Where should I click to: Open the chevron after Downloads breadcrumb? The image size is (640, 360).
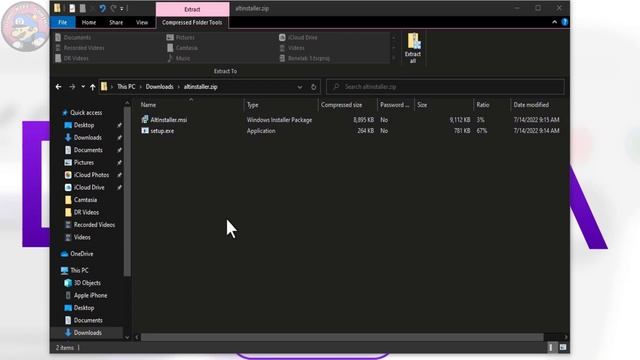tap(179, 87)
